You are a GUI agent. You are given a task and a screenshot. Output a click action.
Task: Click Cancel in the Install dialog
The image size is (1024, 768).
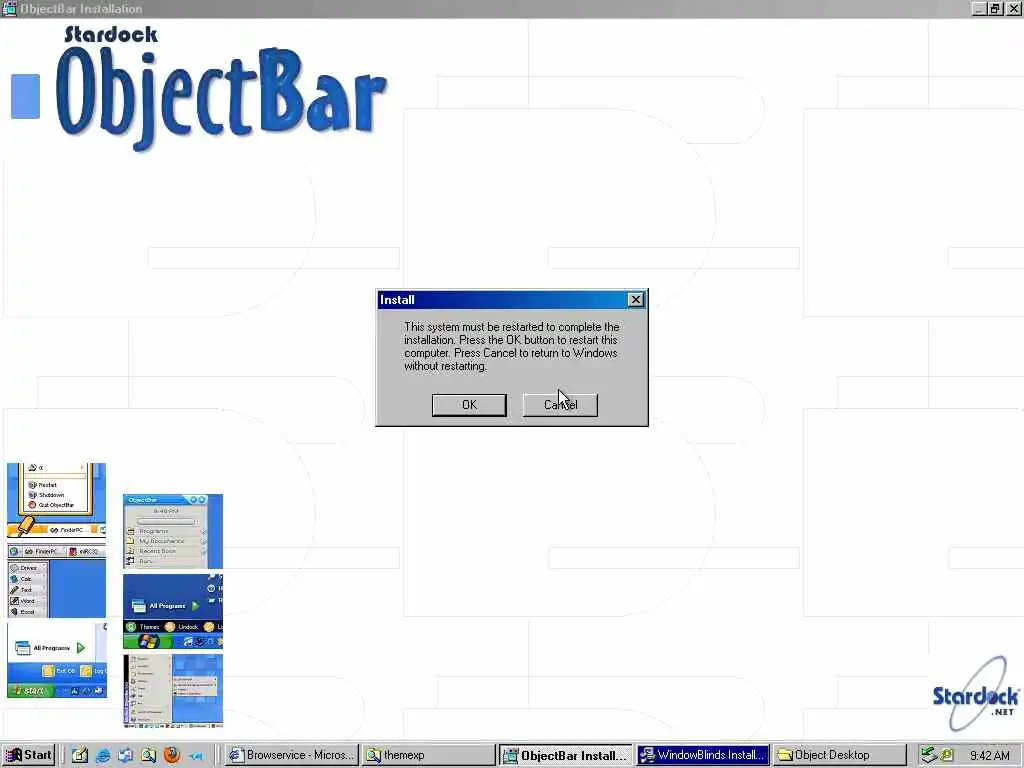pyautogui.click(x=560, y=405)
